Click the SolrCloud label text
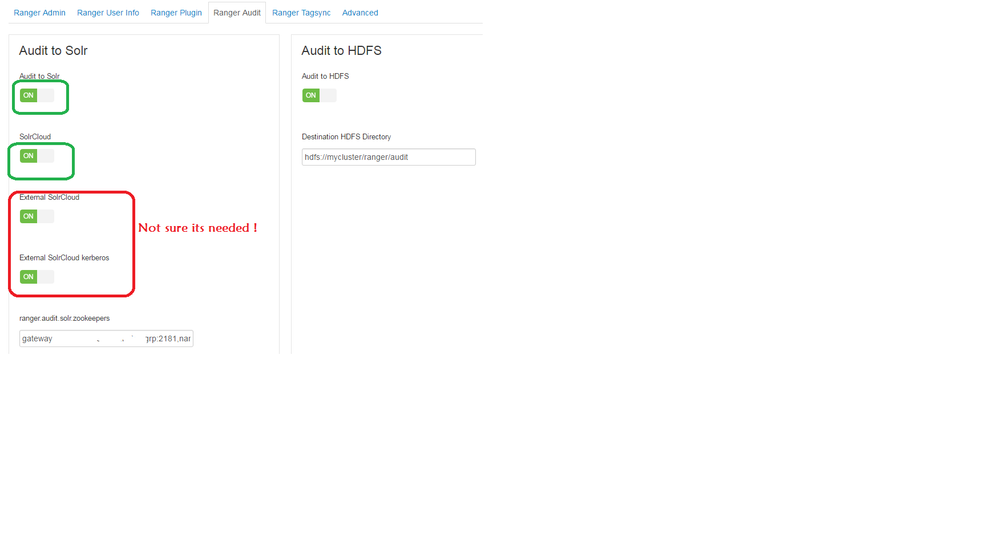Viewport: 998px width, 540px height. coord(35,137)
